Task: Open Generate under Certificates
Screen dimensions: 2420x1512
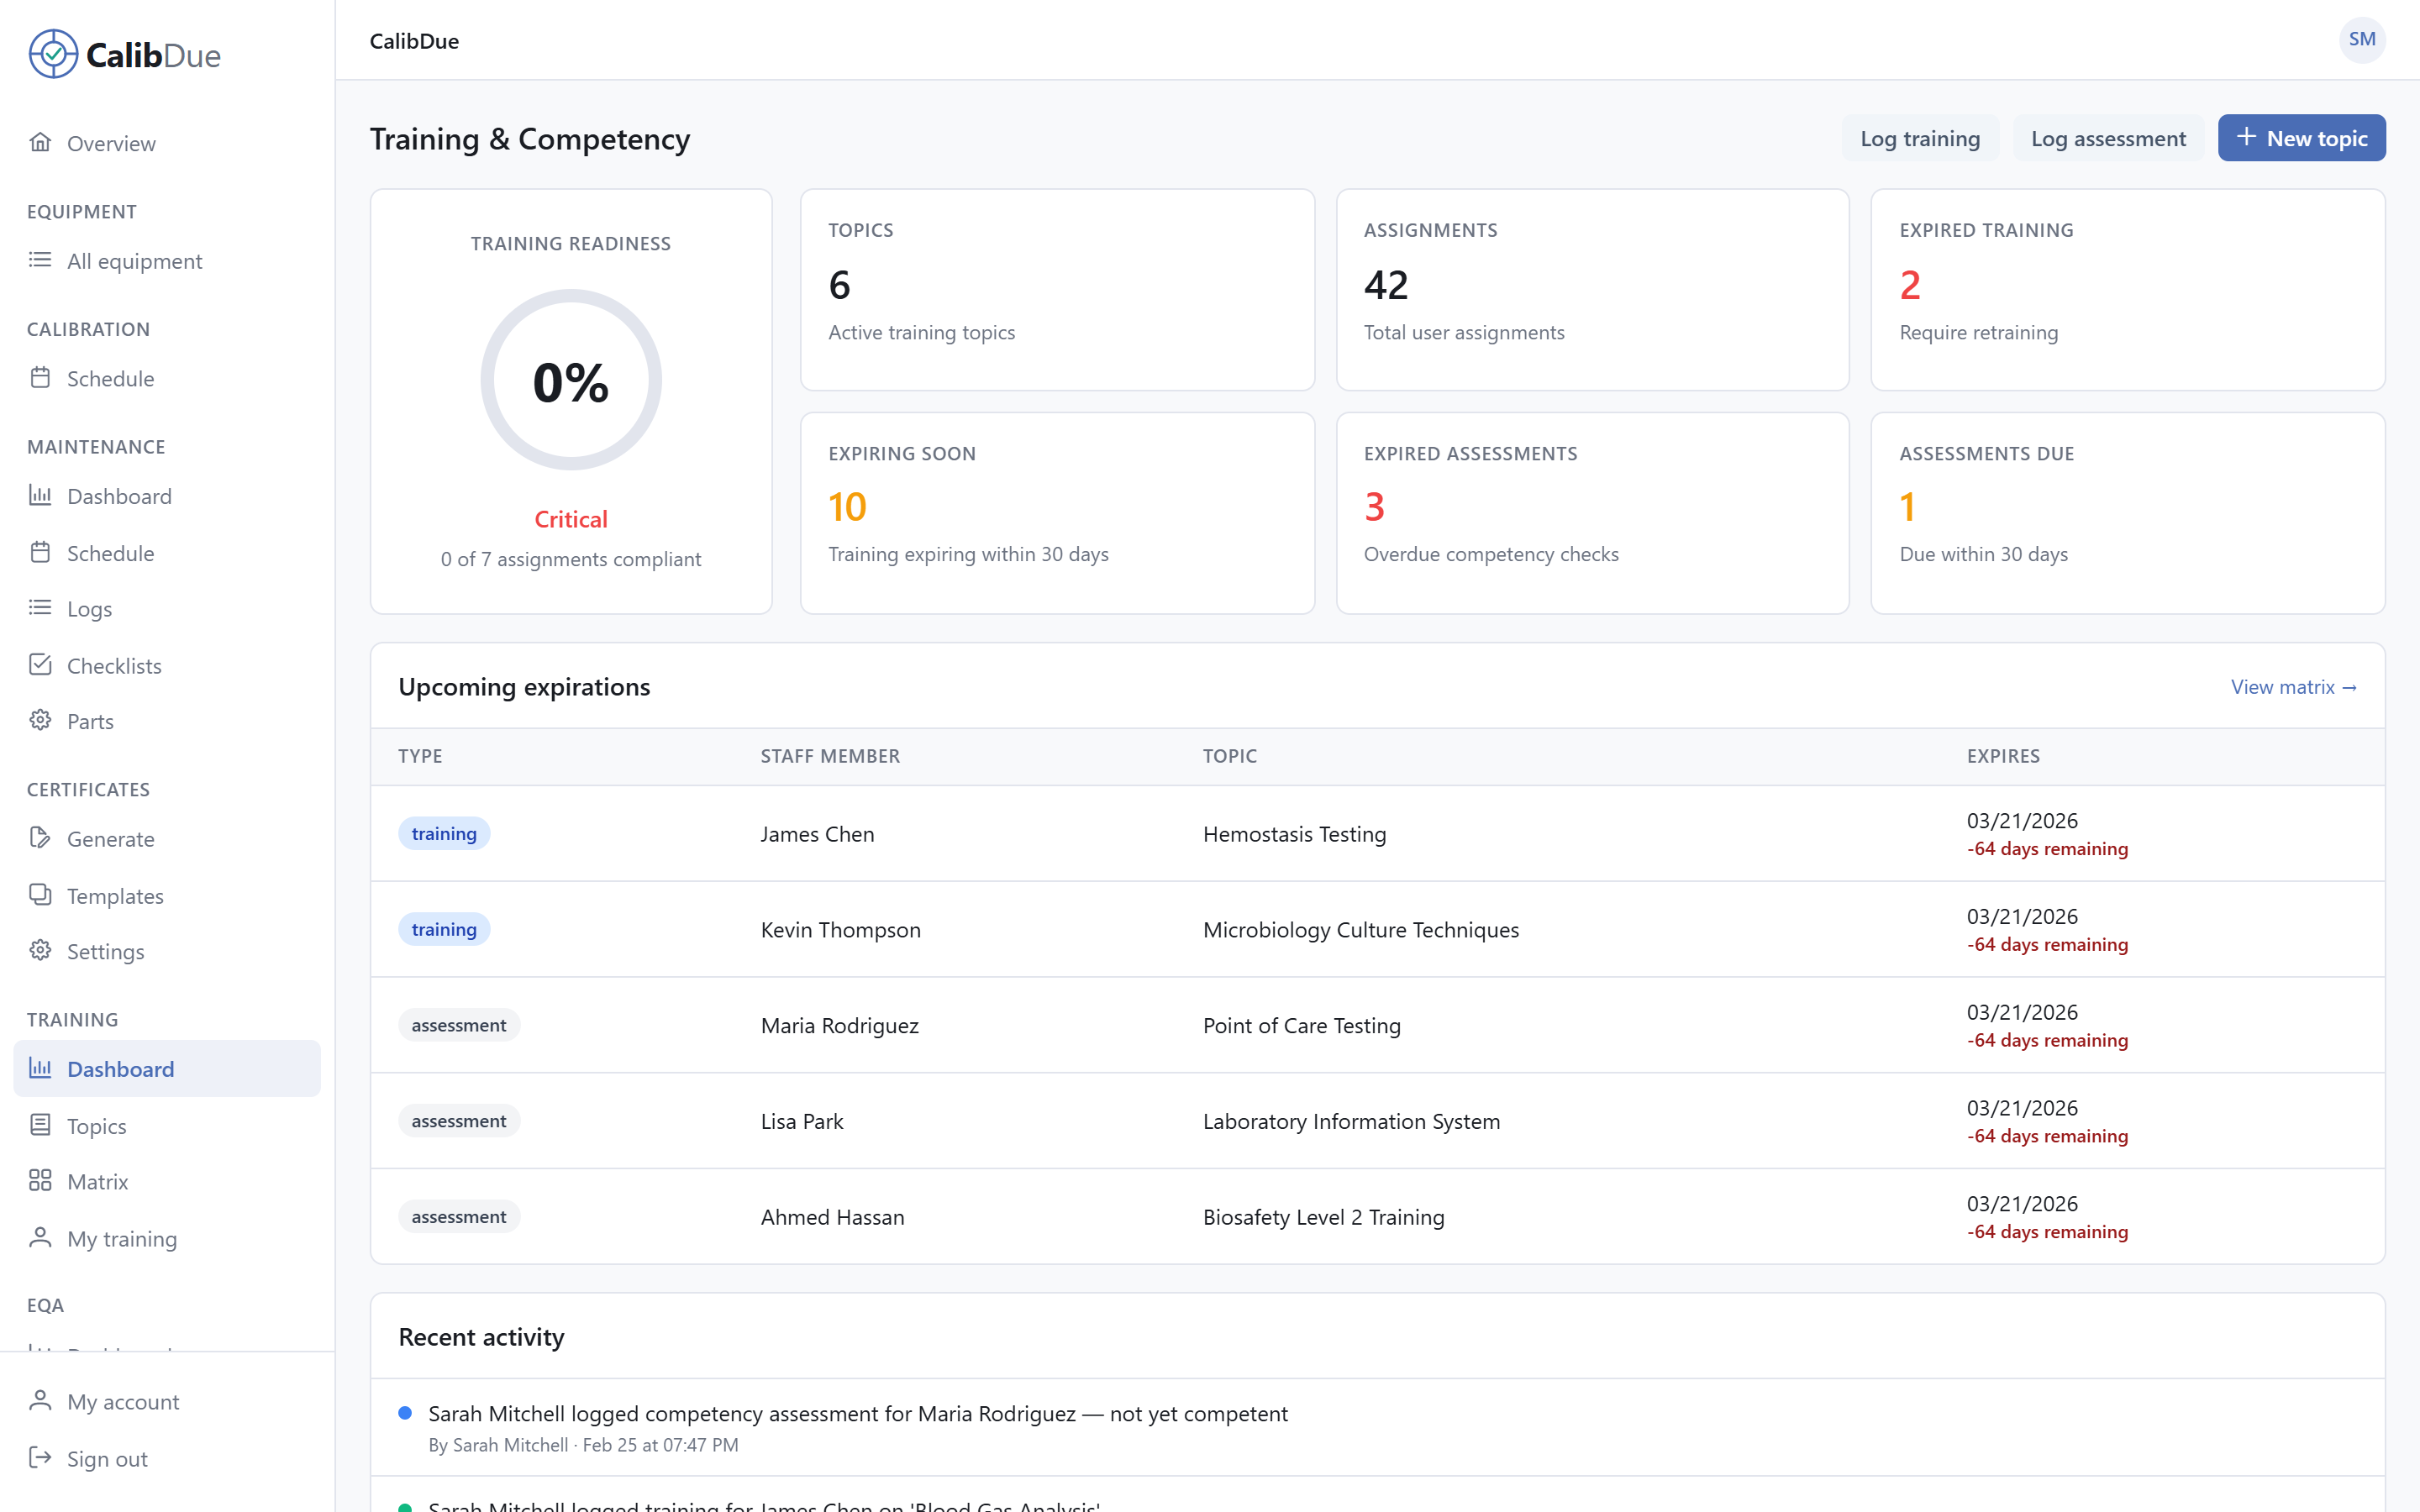Action: tap(167, 839)
